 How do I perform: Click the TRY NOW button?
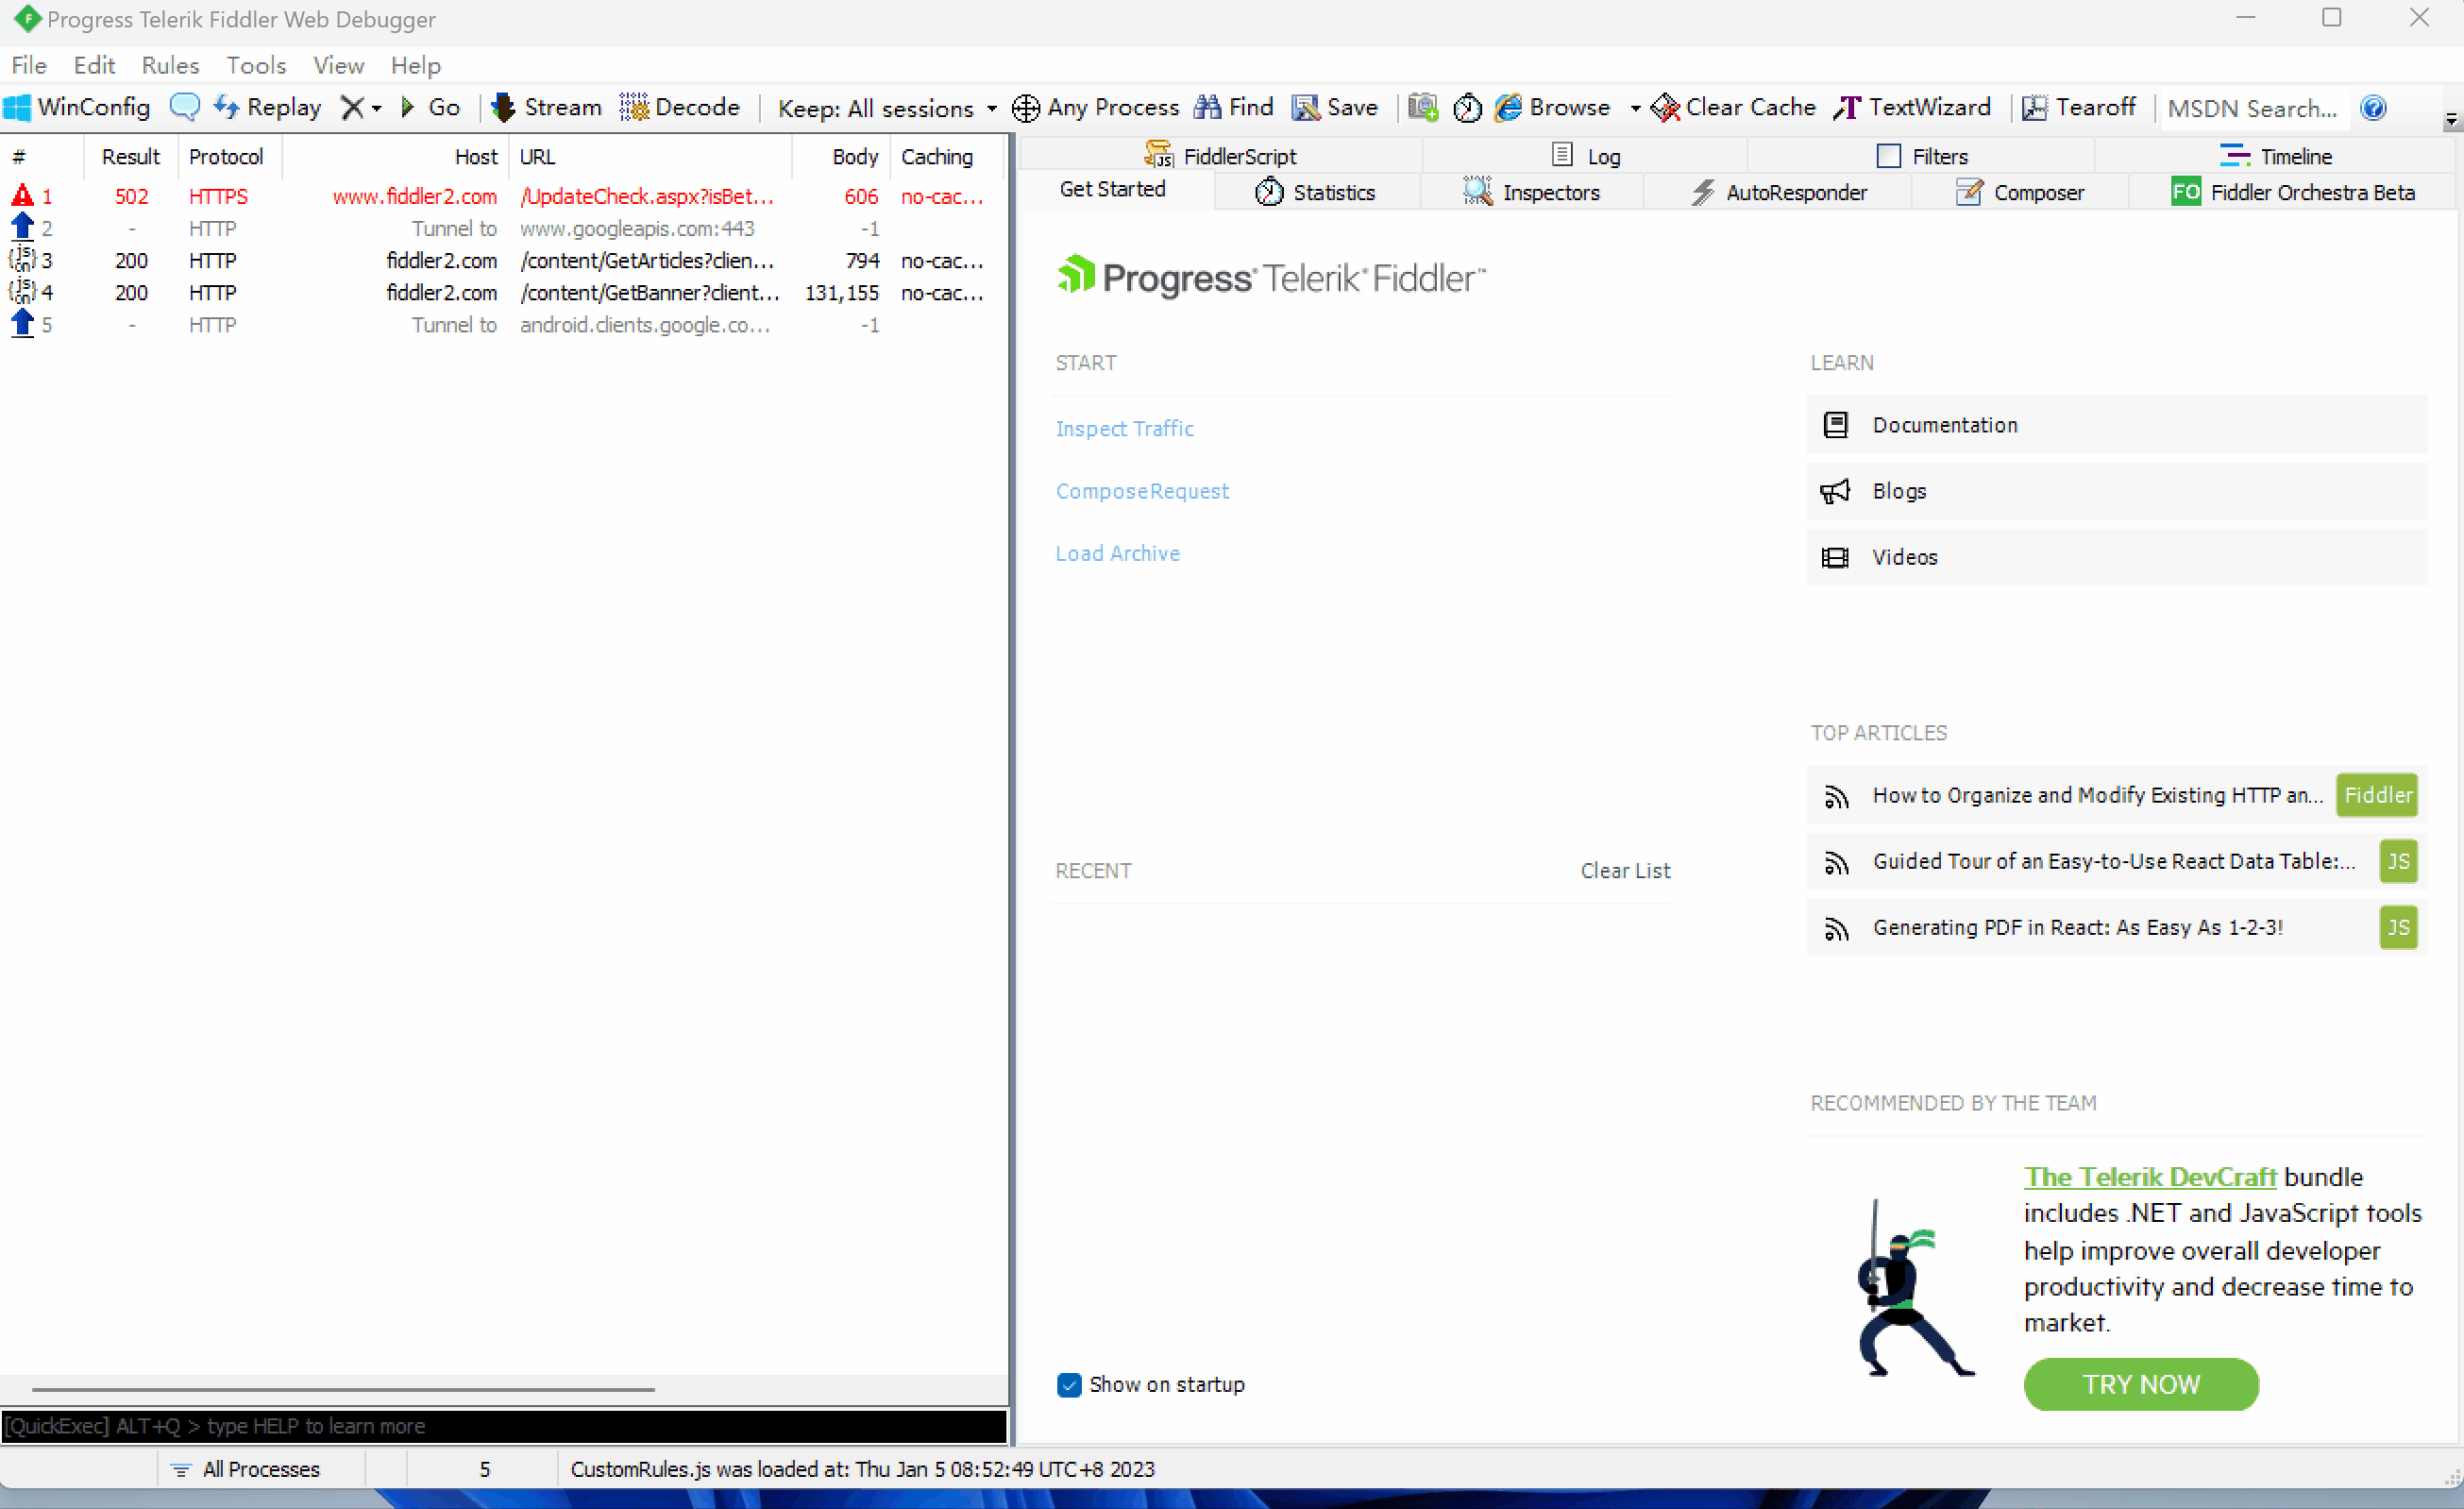2140,1384
